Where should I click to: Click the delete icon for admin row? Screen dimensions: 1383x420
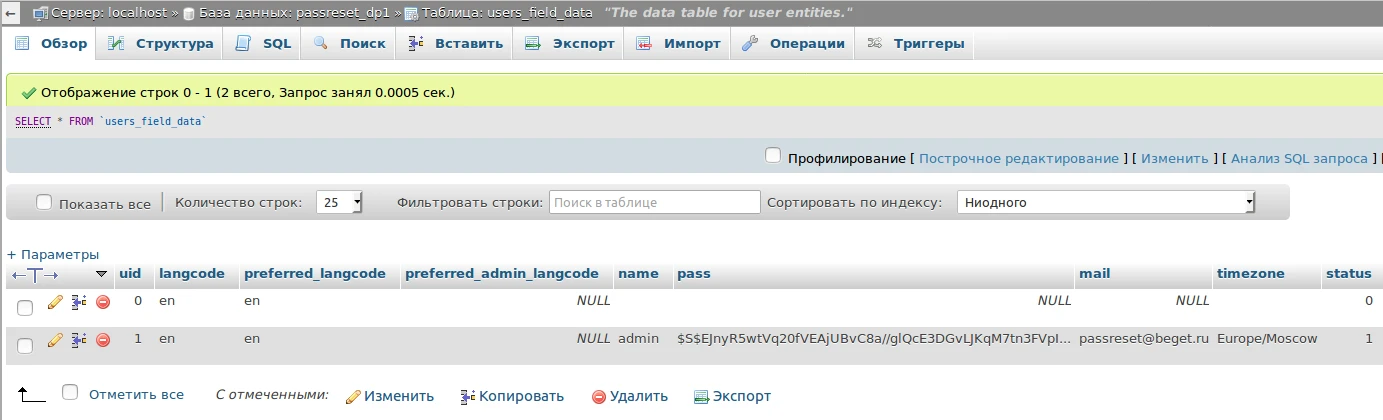coord(103,339)
